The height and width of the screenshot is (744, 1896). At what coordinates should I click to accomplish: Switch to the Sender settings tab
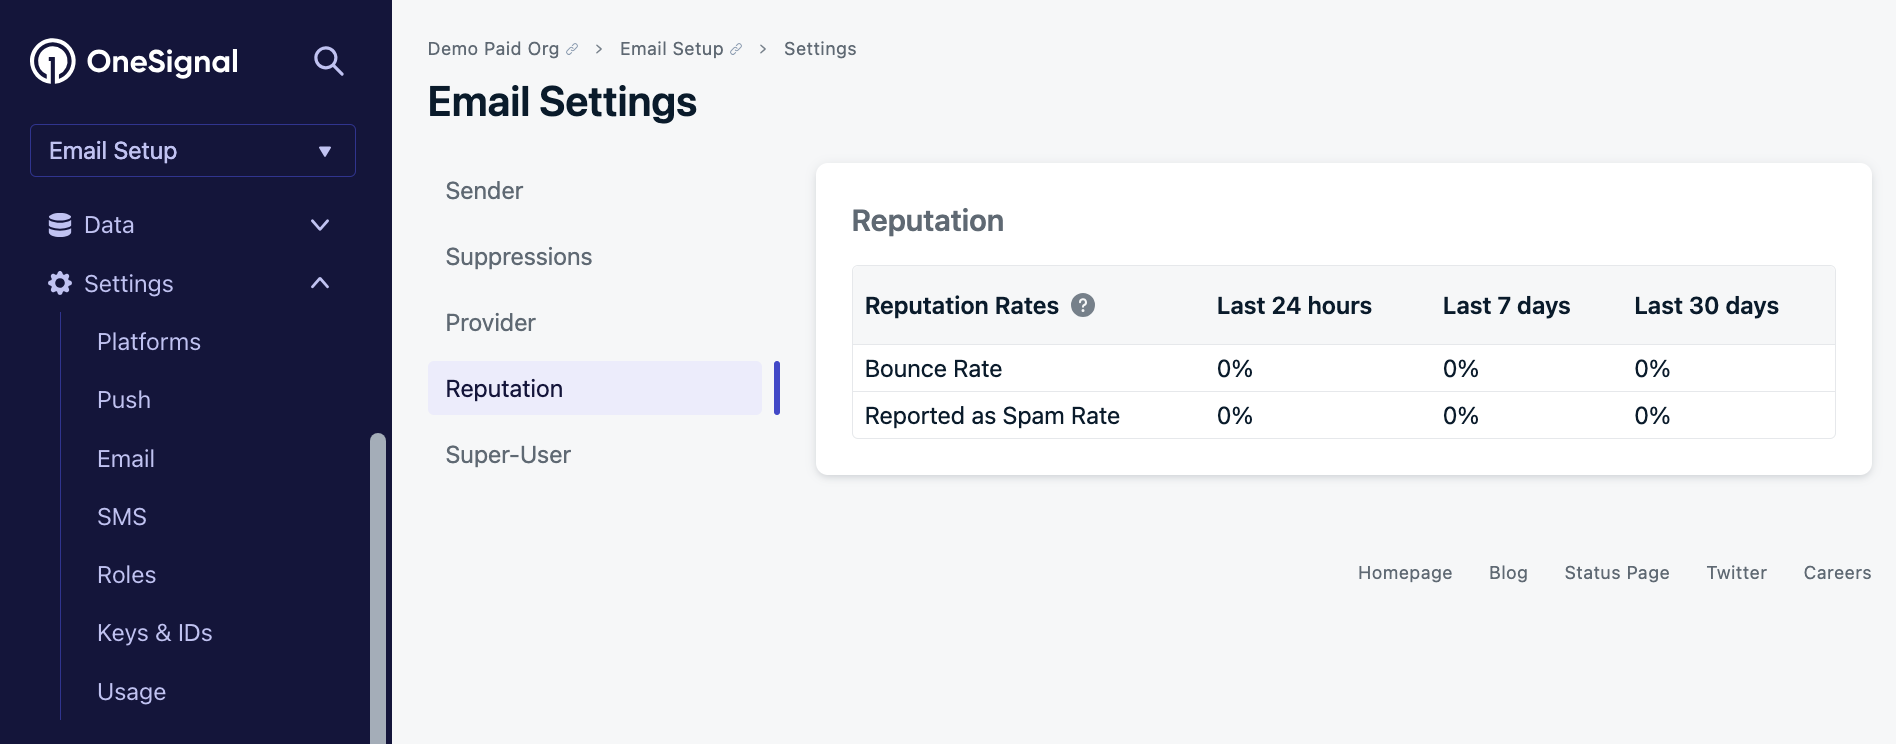(x=484, y=191)
